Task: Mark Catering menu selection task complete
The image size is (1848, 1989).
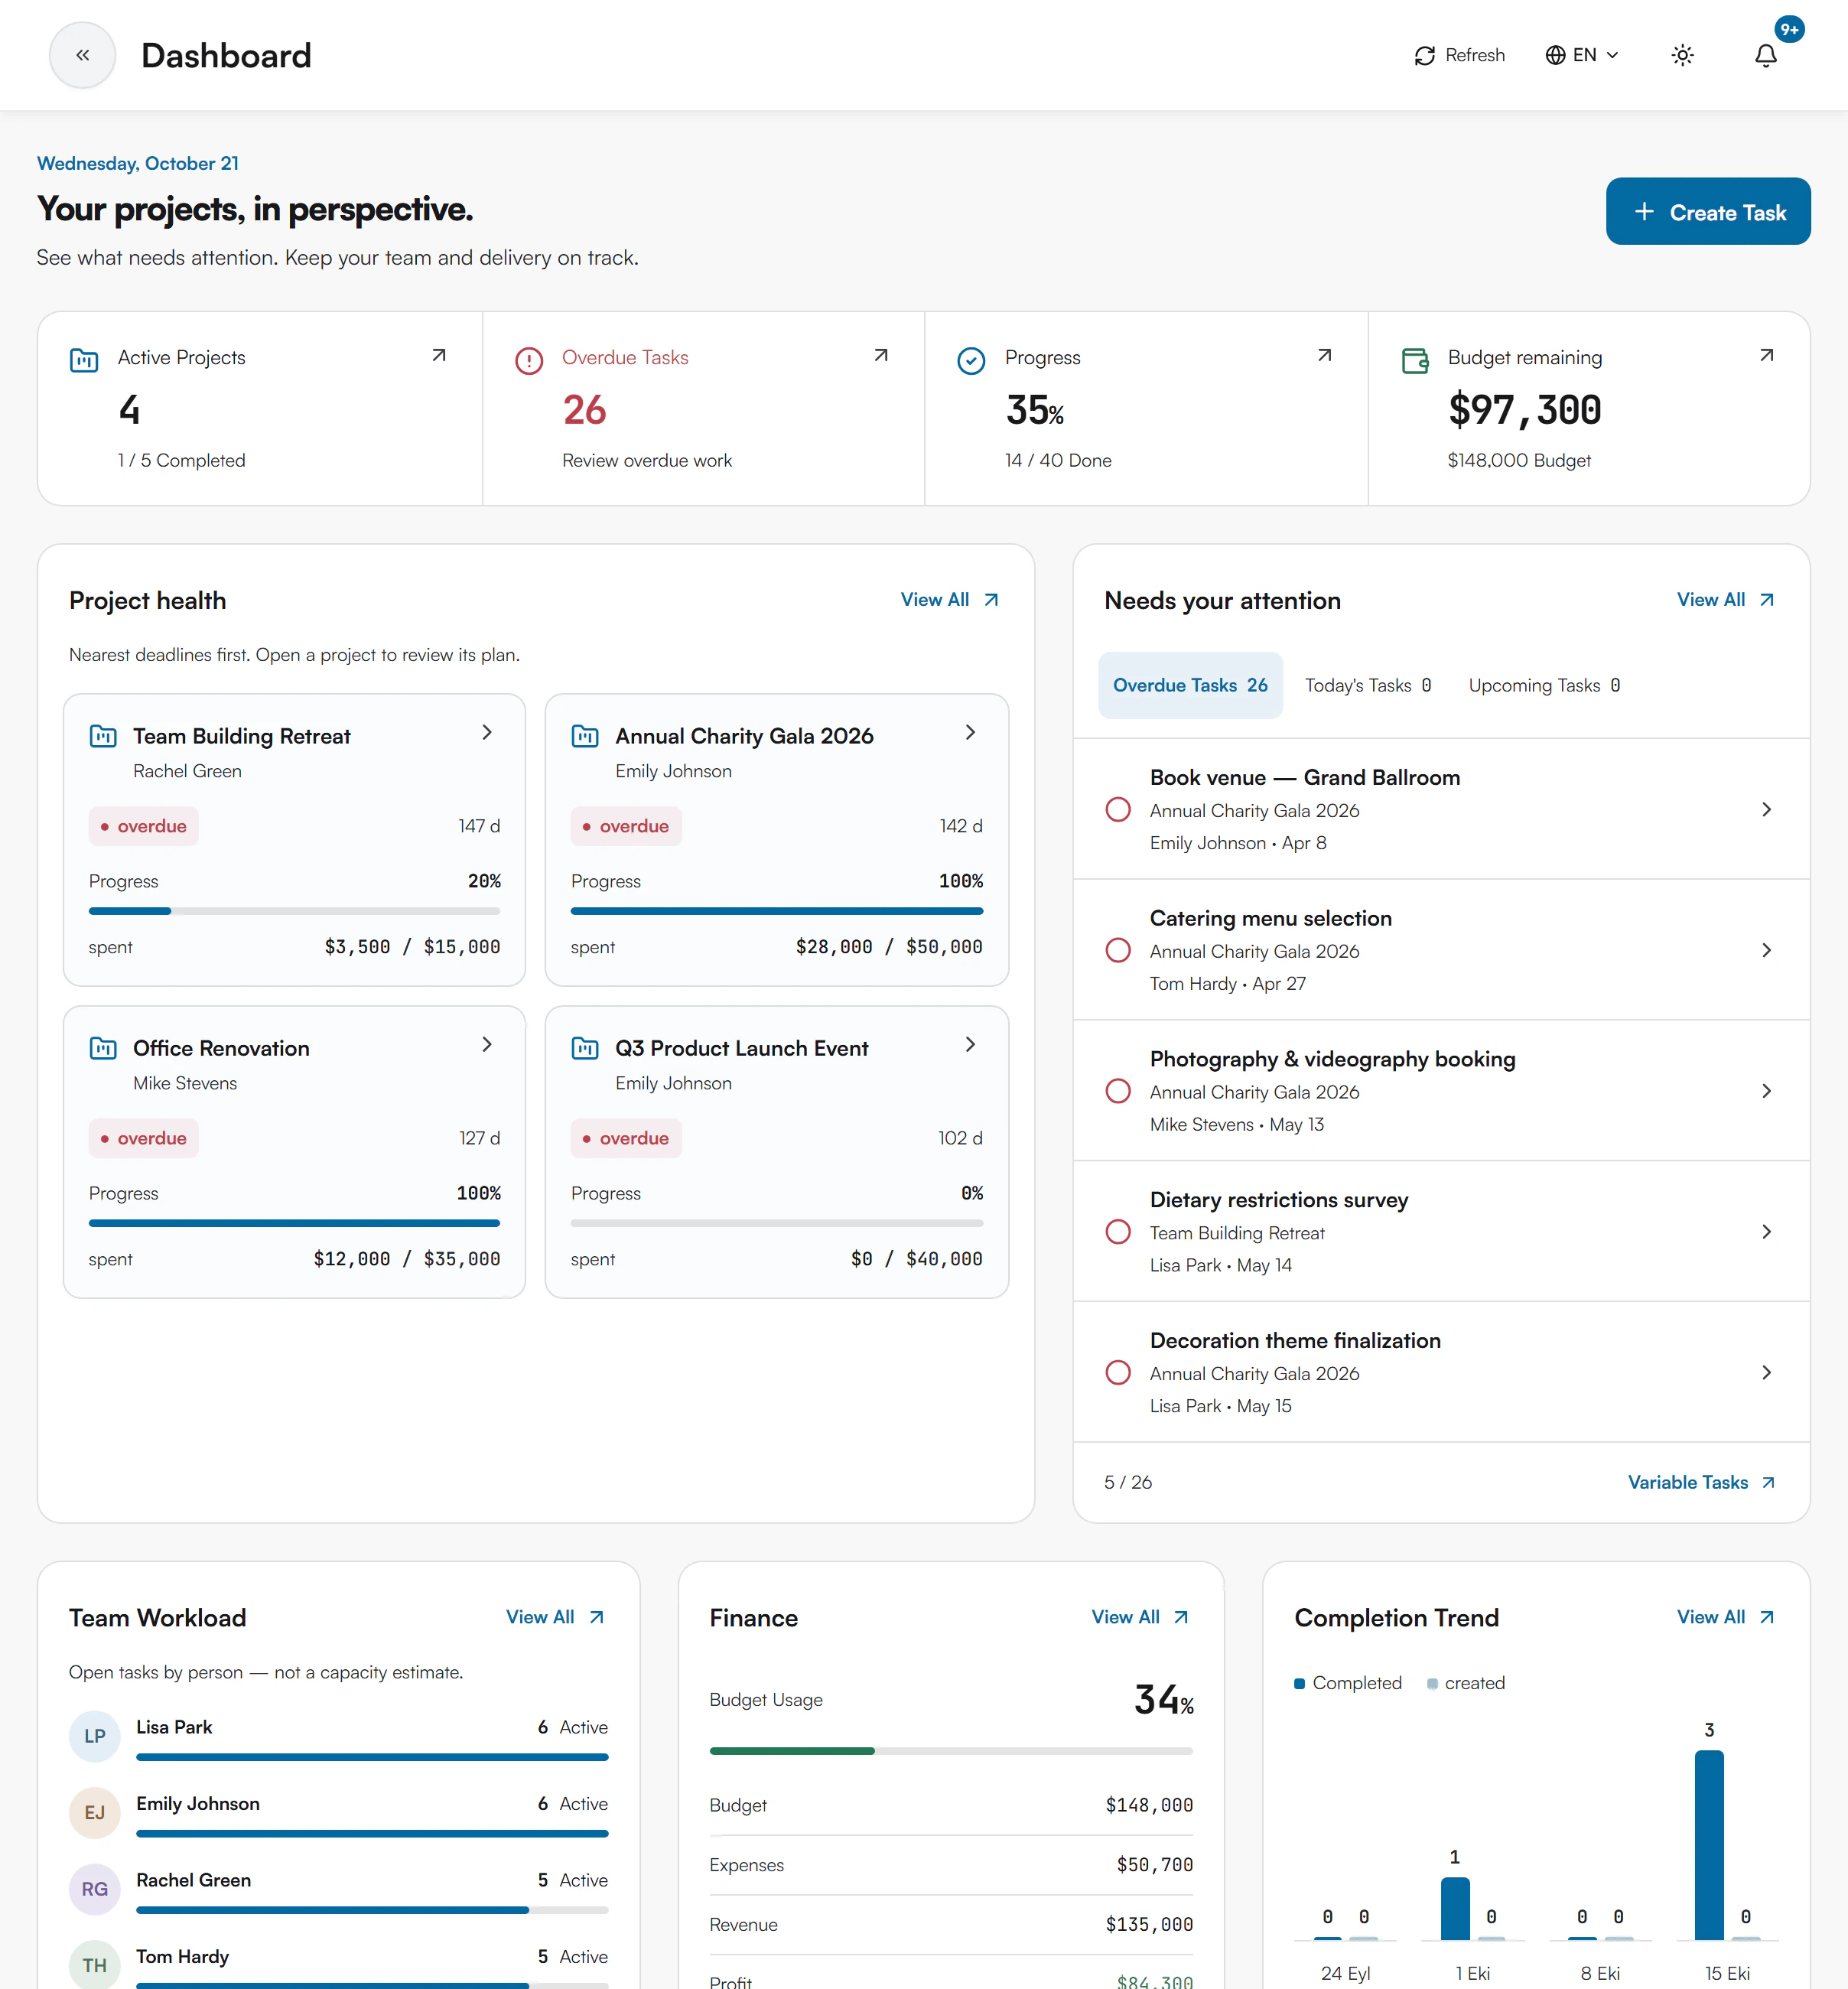Action: point(1118,950)
